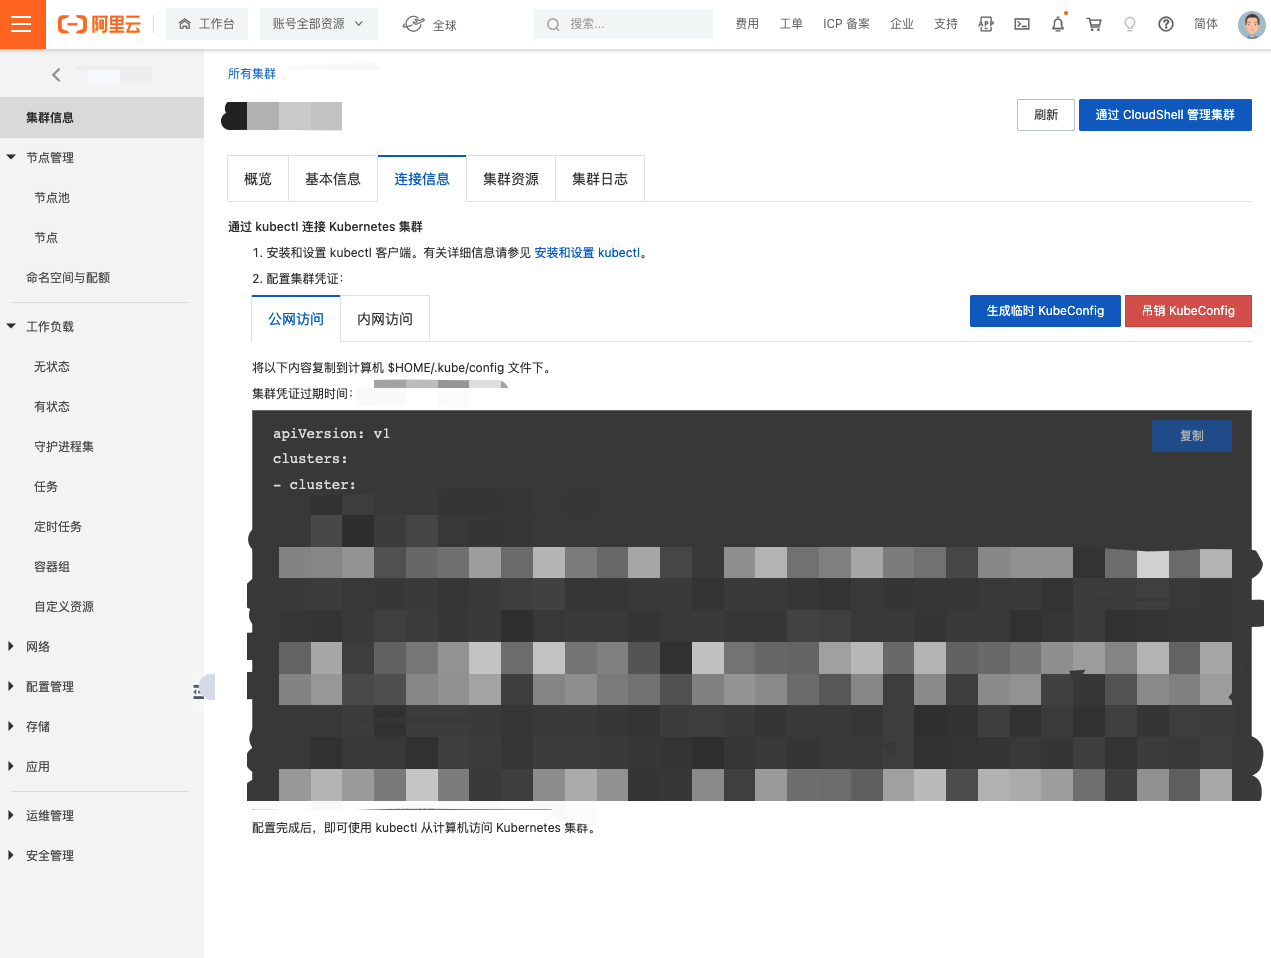This screenshot has height=958, width=1271.
Task: Click 吊销 KubeConfig button
Action: 1188,311
